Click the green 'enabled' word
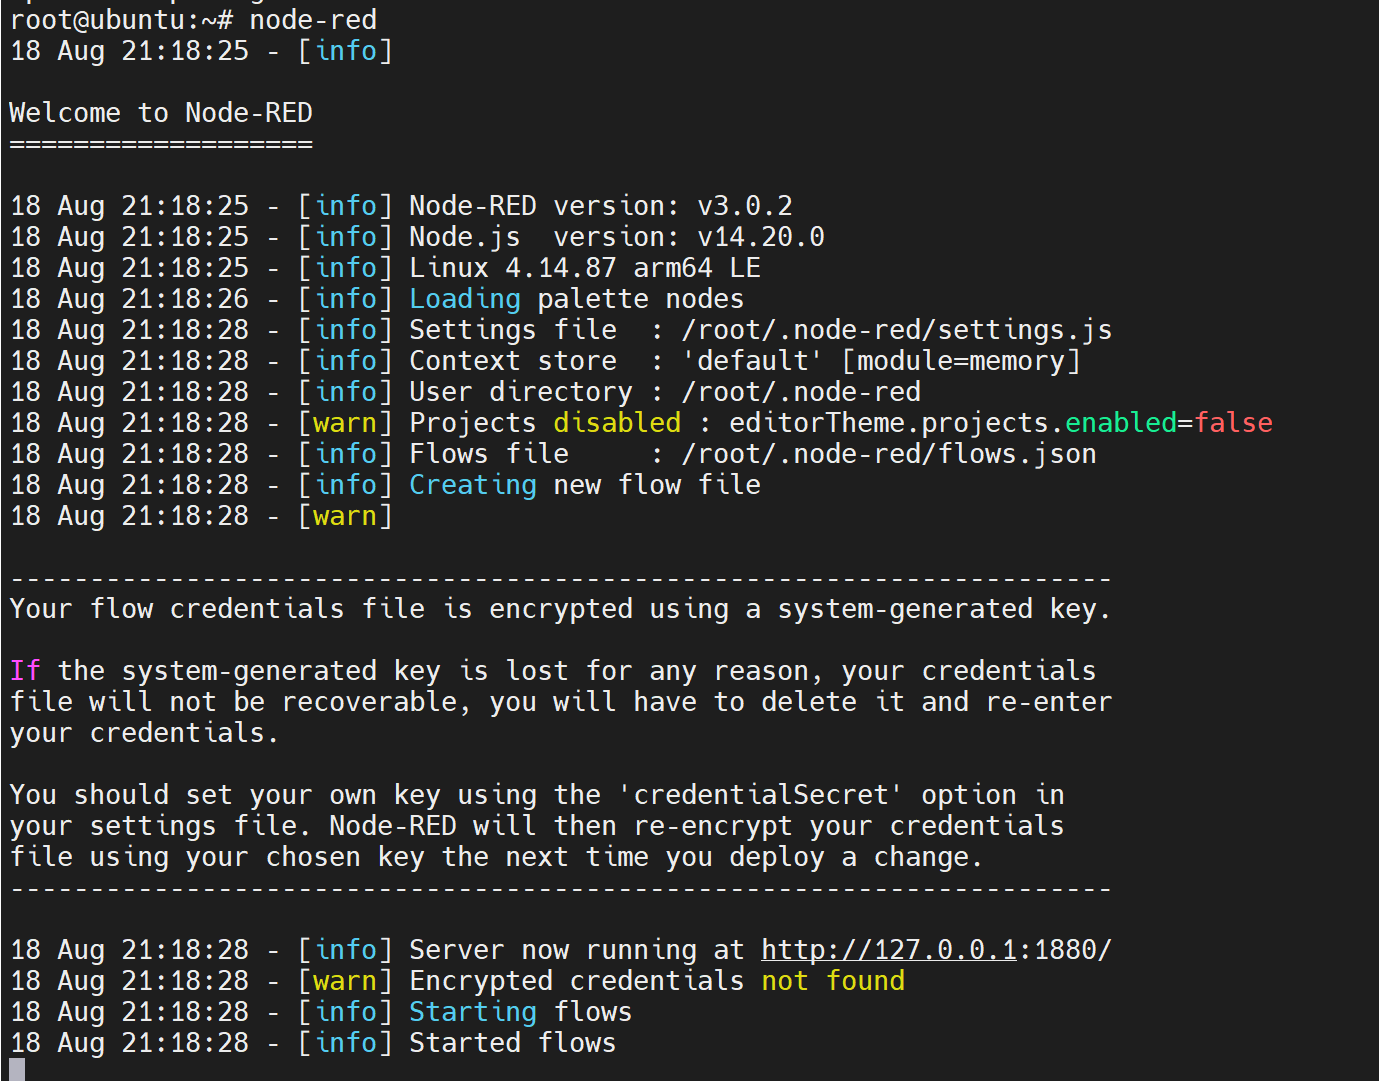This screenshot has height=1081, width=1379. (1121, 423)
